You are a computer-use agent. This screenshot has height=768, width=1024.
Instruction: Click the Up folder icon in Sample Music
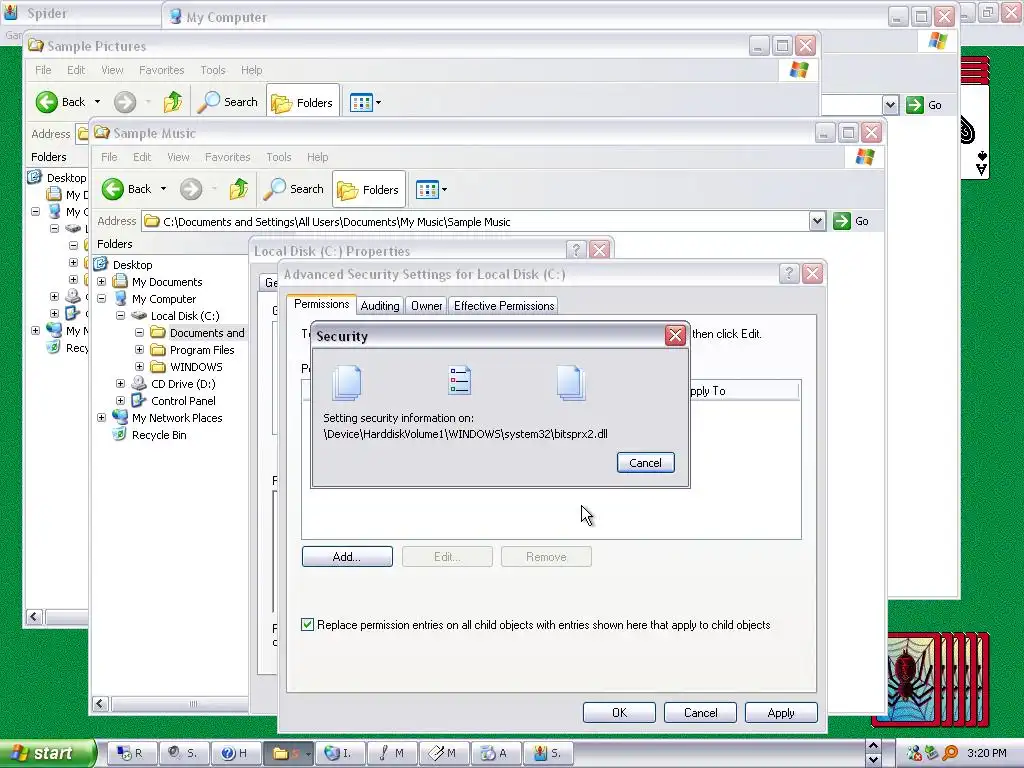[x=239, y=189]
